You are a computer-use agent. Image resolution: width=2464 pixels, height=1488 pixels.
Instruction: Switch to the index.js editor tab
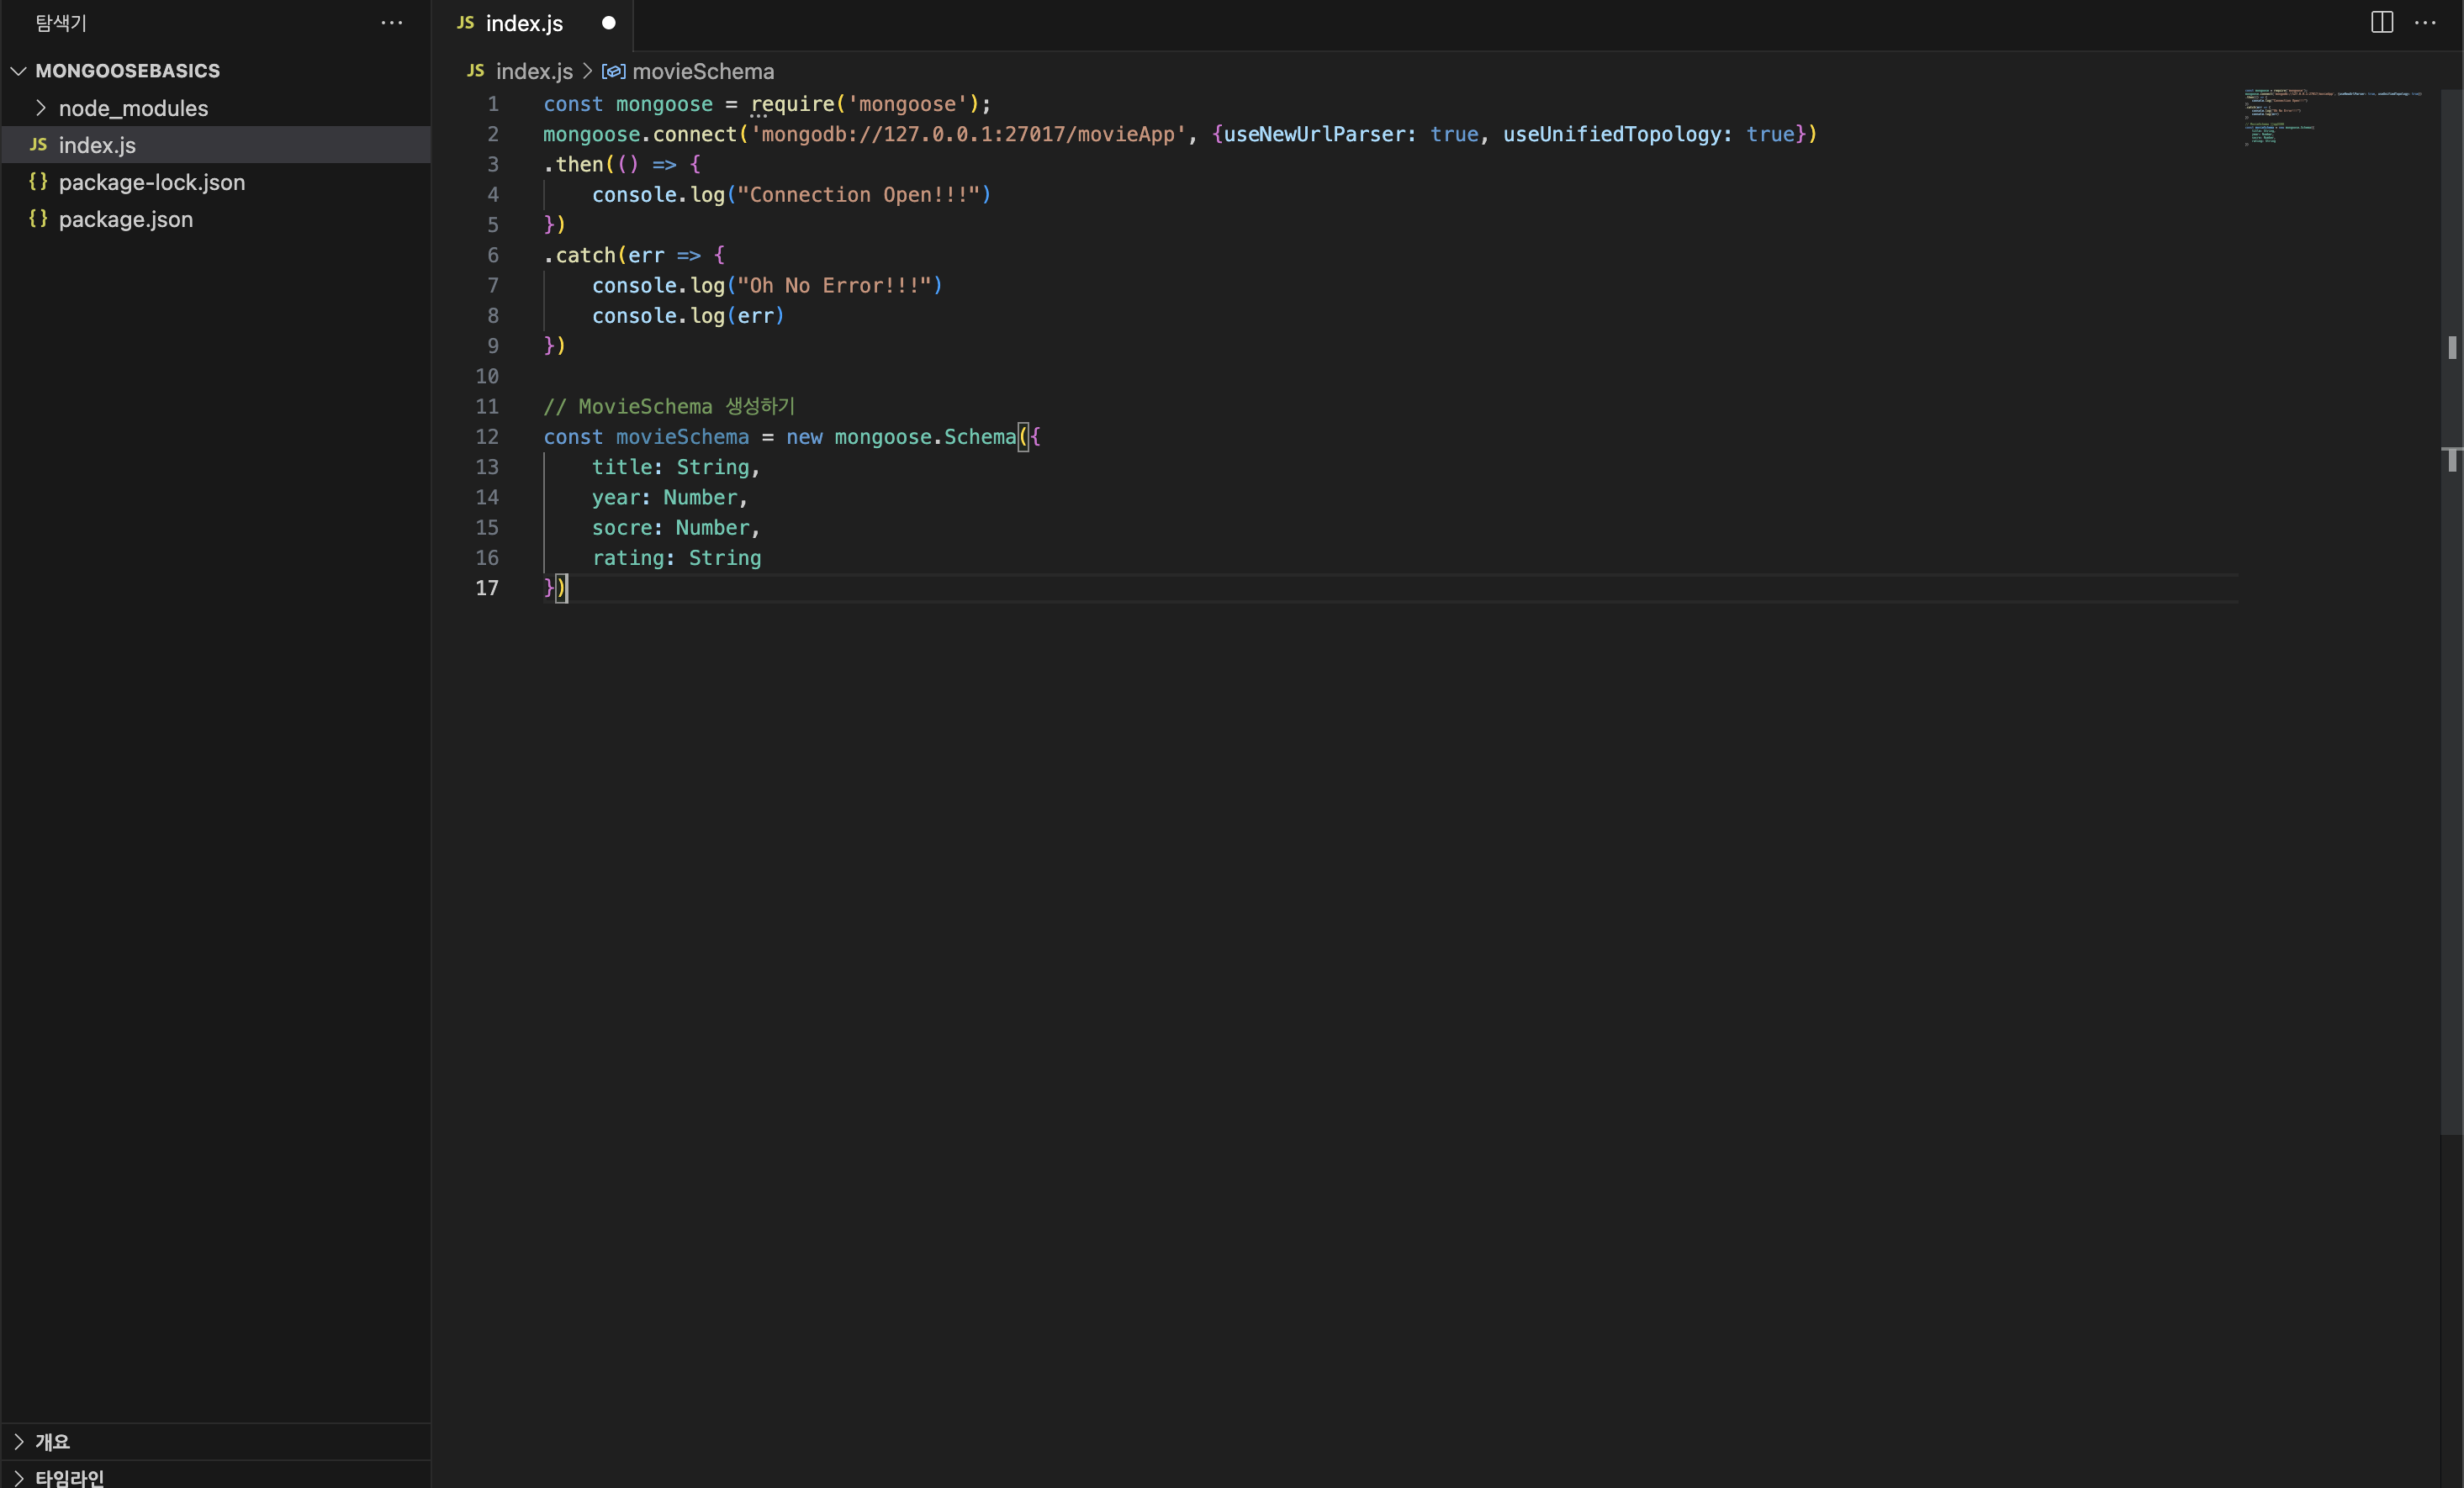(x=524, y=23)
